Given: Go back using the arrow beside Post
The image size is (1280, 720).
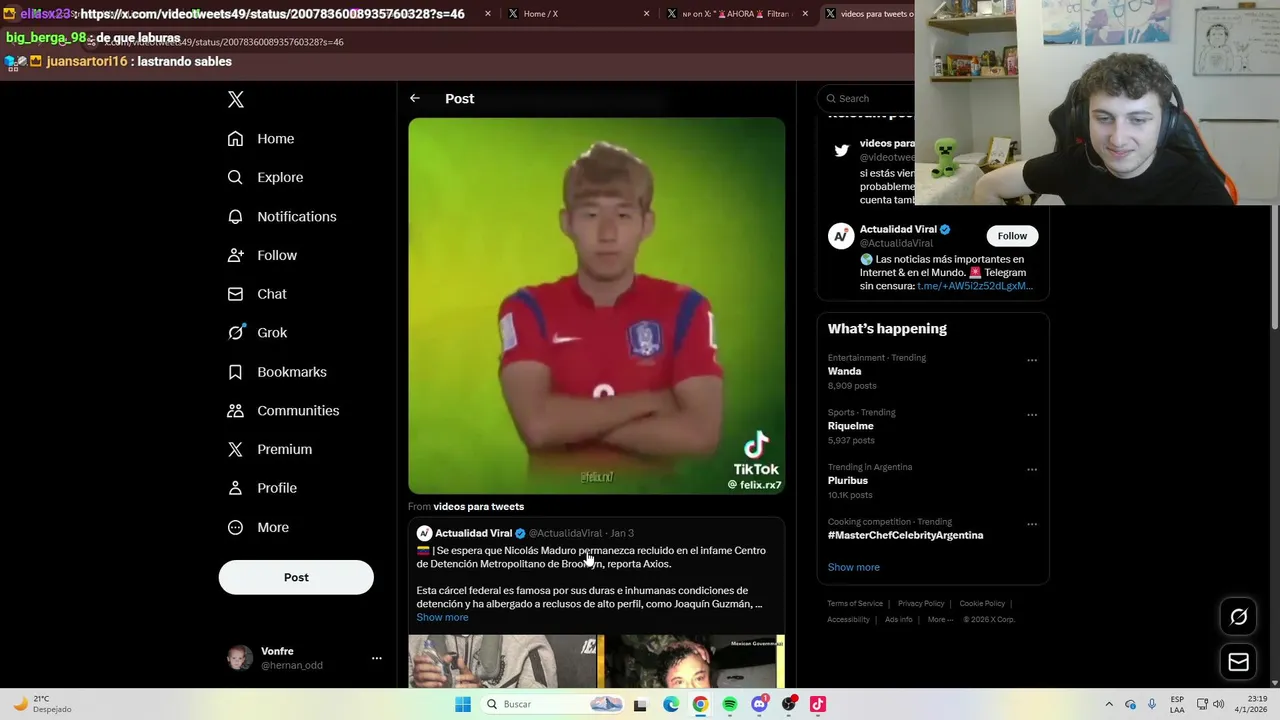Looking at the screenshot, I should [x=415, y=98].
